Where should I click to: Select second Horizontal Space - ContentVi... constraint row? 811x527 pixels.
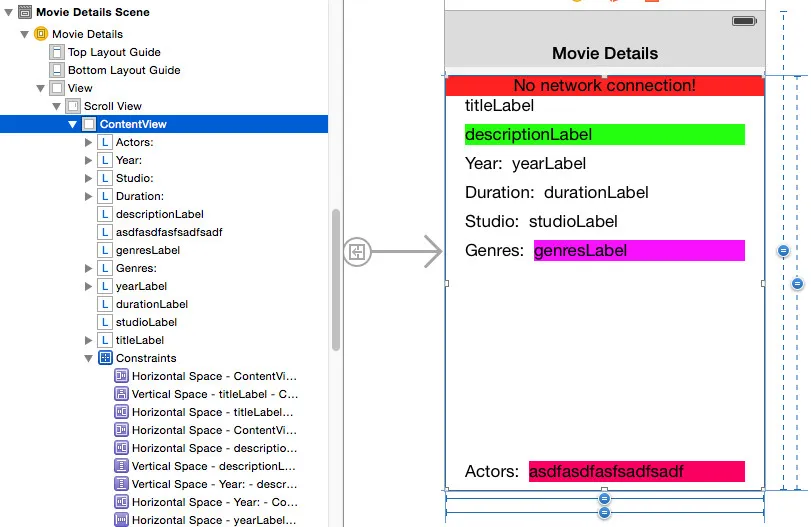pyautogui.click(x=214, y=430)
